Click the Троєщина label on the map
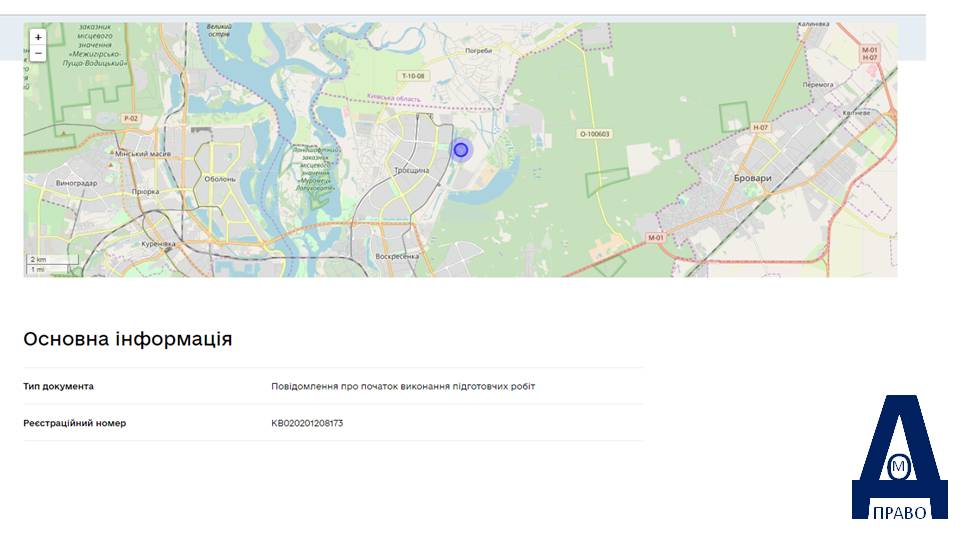Image resolution: width=960 pixels, height=540 pixels. point(411,170)
